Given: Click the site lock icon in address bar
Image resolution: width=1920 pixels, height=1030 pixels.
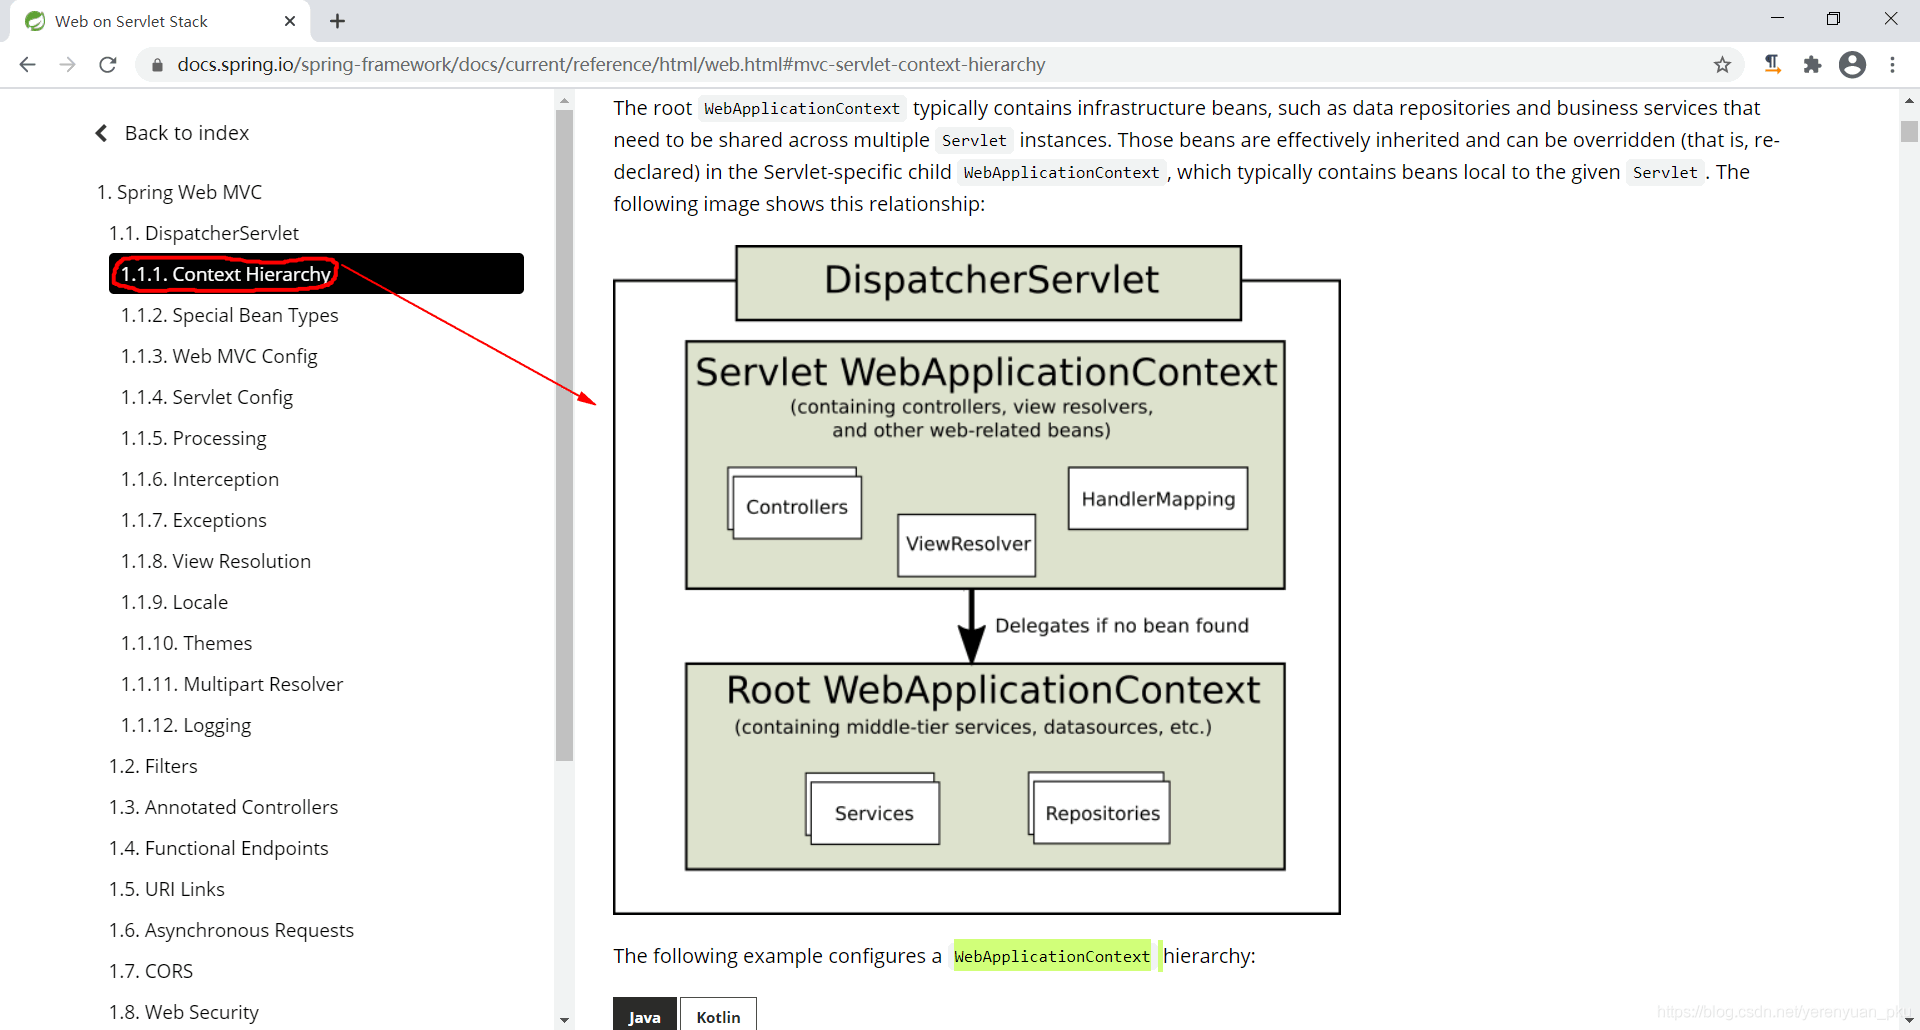Looking at the screenshot, I should coord(156,65).
